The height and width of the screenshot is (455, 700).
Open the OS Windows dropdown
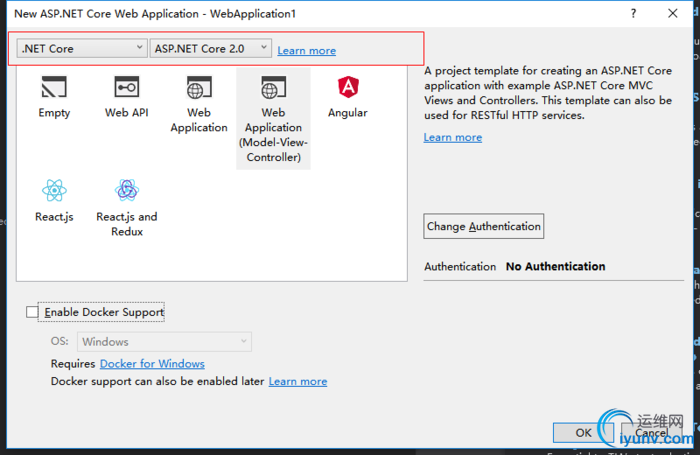(164, 342)
